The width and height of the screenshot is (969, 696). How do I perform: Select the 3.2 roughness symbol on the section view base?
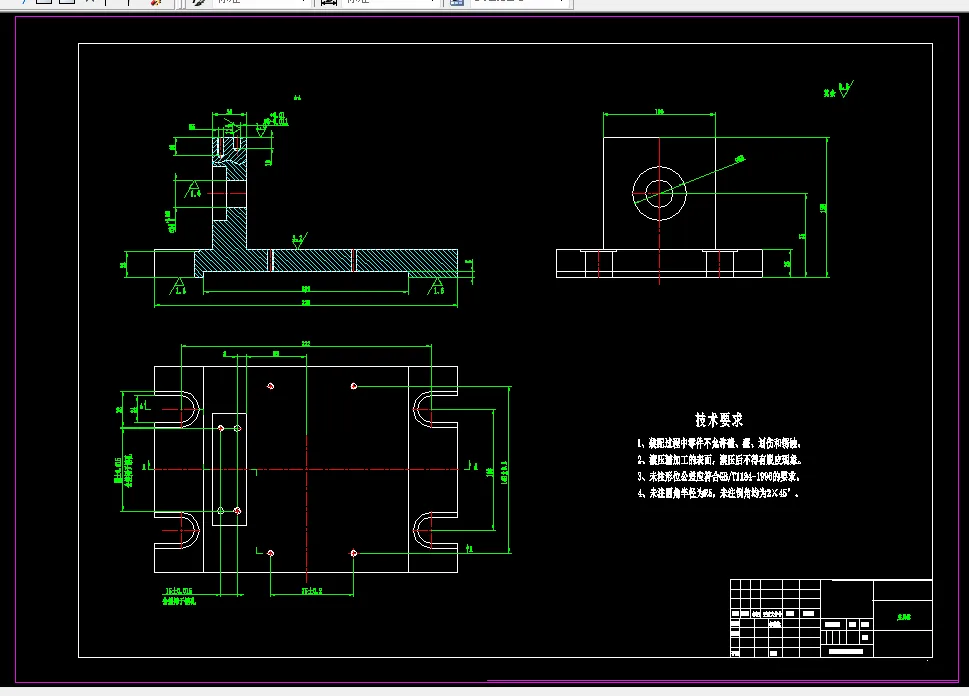click(x=299, y=240)
